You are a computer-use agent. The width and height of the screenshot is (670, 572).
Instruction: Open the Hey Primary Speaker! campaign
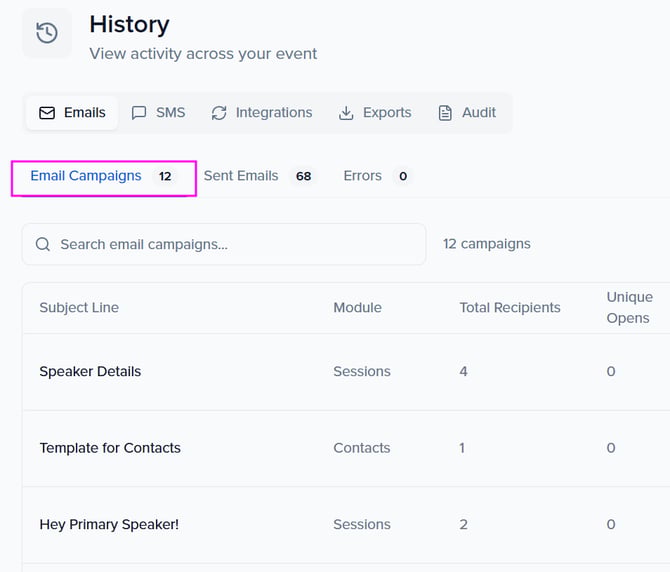tap(109, 524)
